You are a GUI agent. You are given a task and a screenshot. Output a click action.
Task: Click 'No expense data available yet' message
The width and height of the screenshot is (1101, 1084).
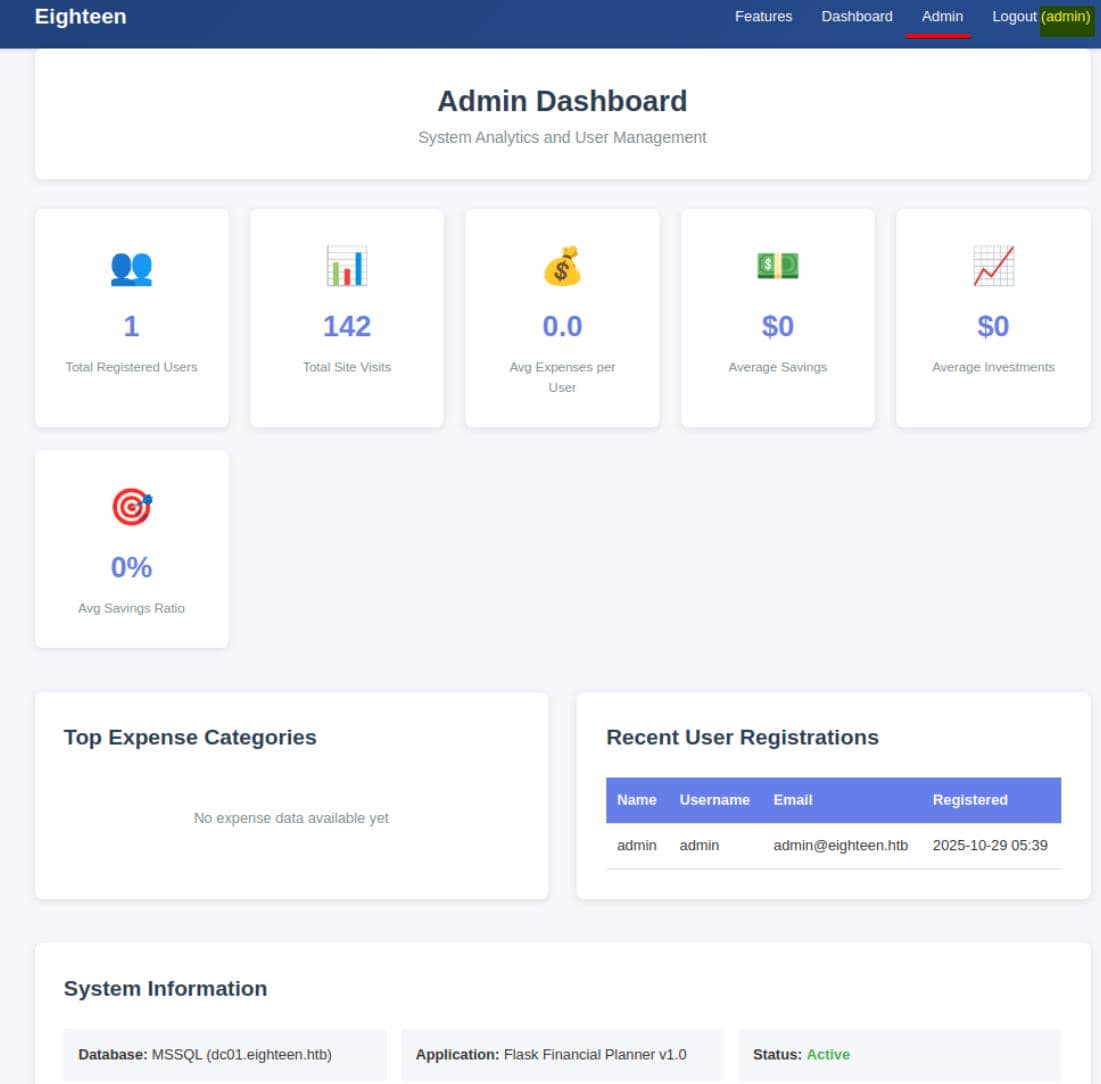(x=291, y=818)
